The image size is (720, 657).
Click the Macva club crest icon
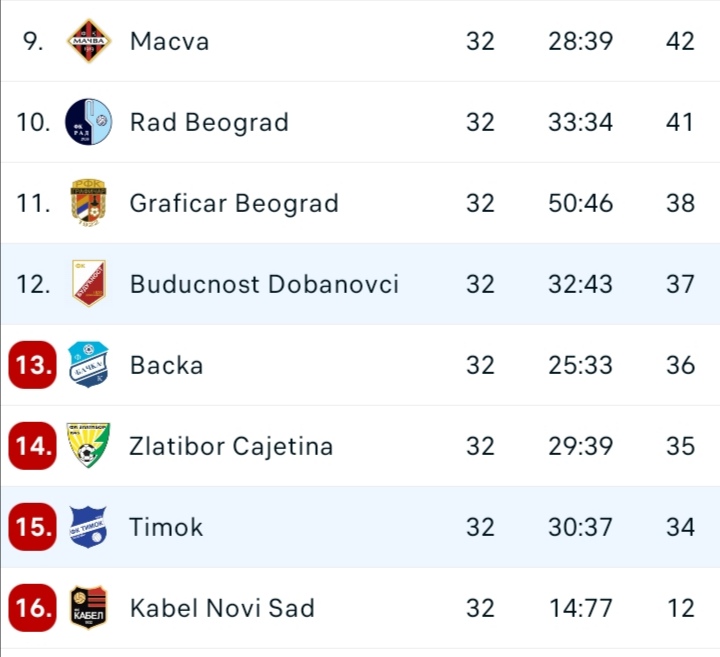[88, 41]
